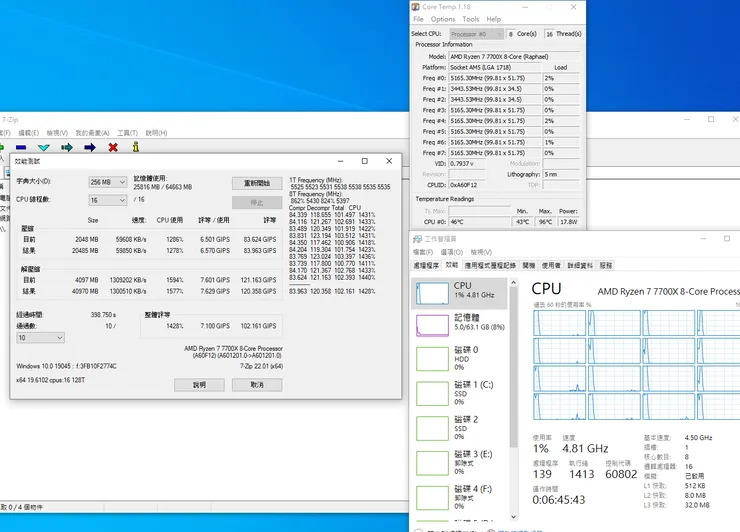Open the dictionary size 256 MB dropdown
This screenshot has height=532, width=740.
click(x=107, y=182)
